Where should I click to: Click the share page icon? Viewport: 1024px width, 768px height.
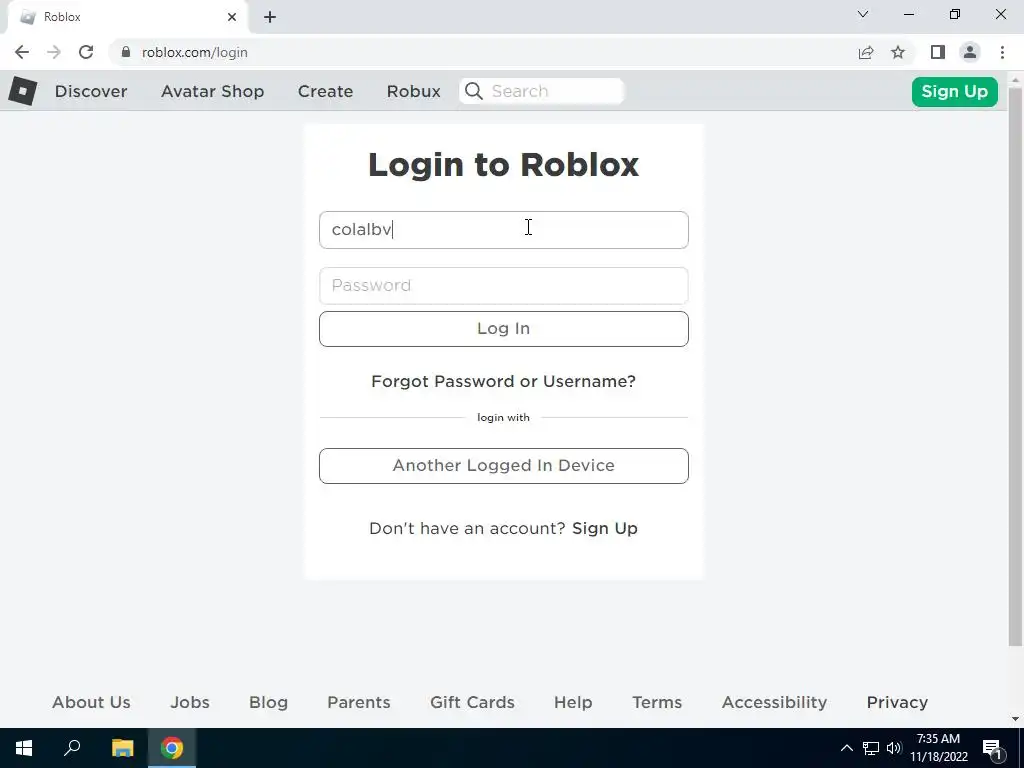pos(866,52)
